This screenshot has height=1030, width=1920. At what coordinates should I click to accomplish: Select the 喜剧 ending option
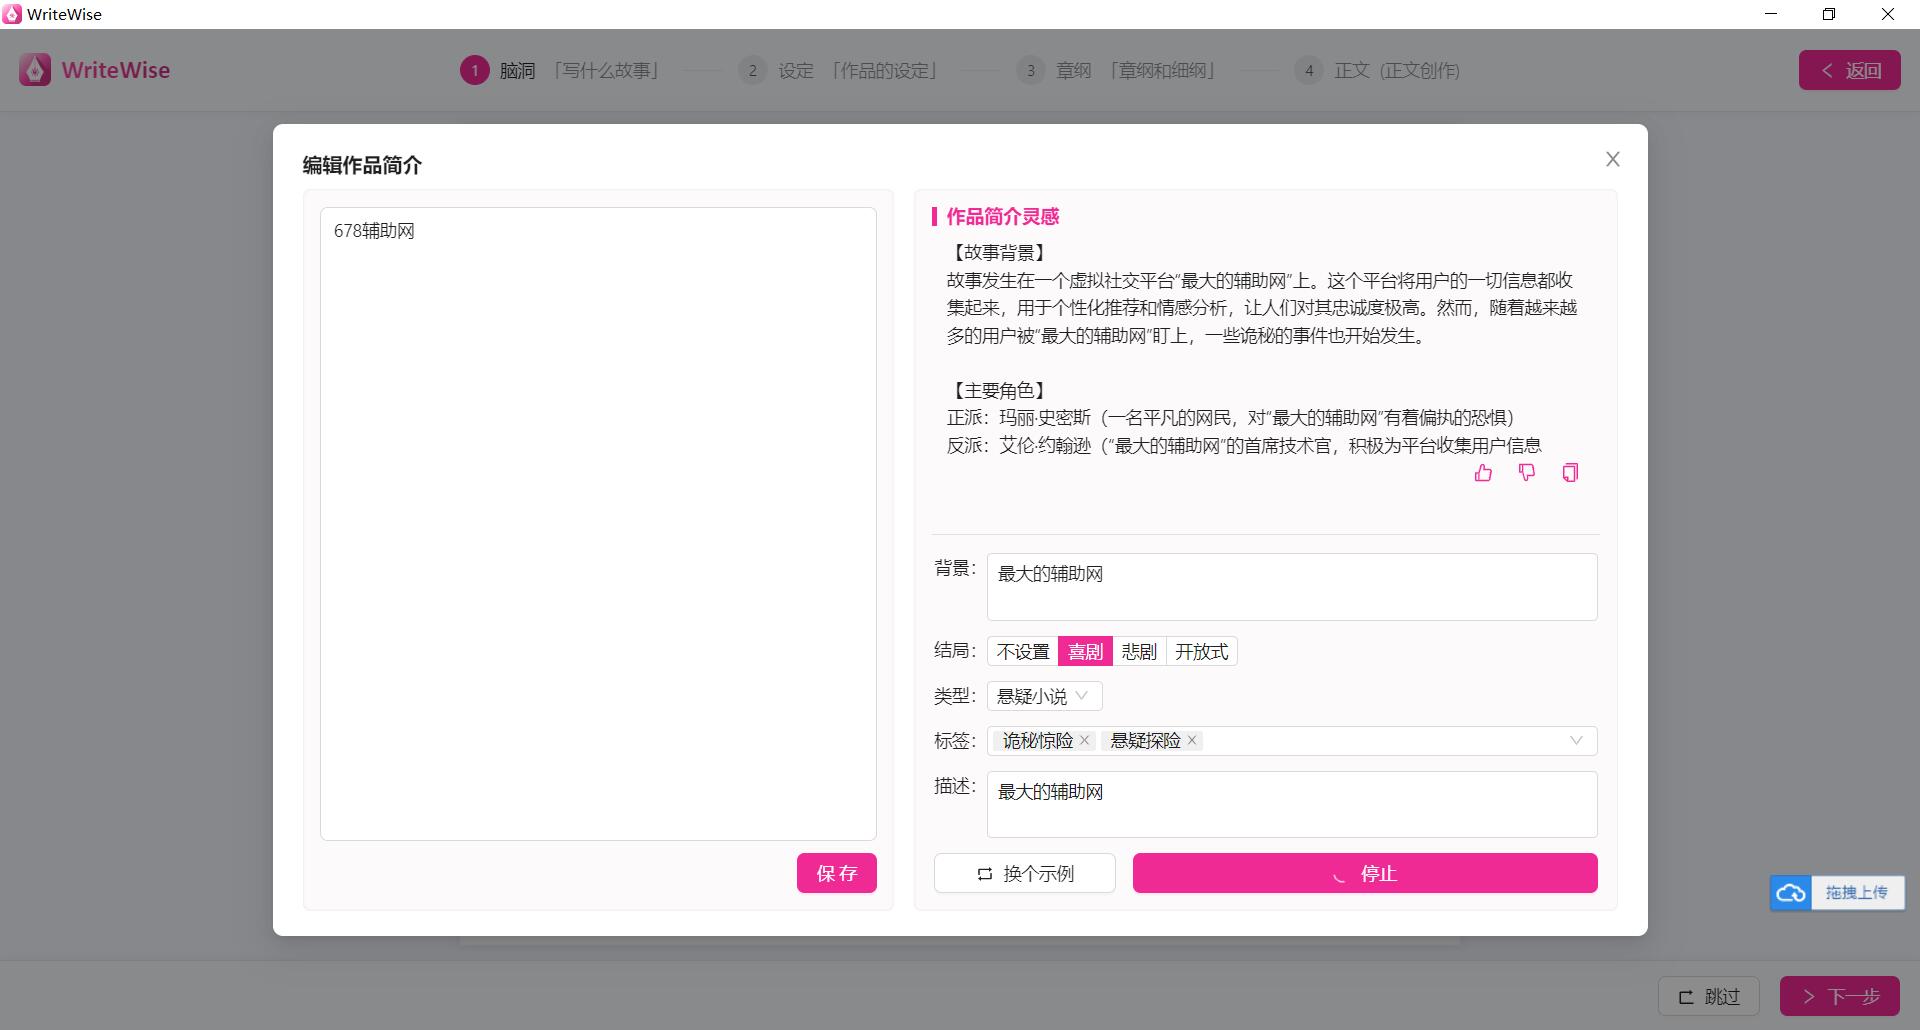1085,652
